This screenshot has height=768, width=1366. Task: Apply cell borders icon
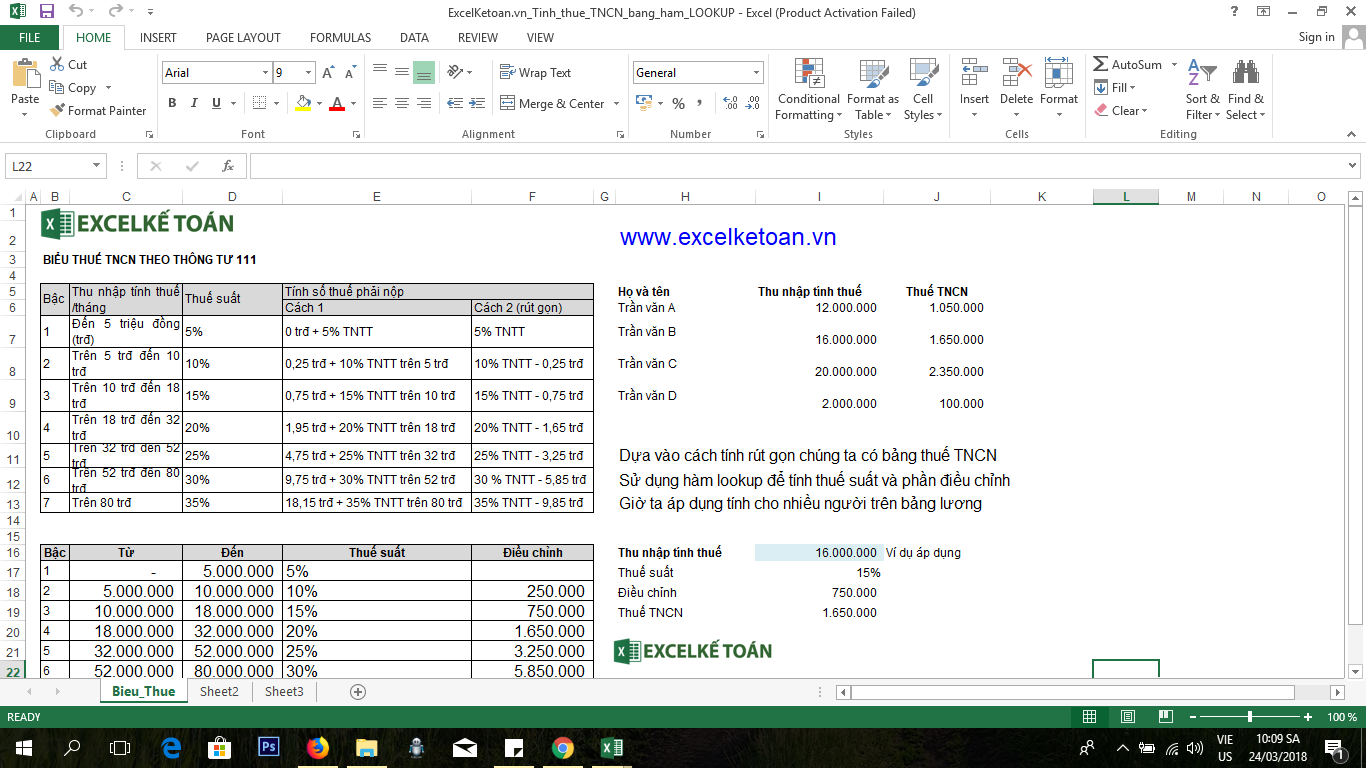[x=260, y=103]
